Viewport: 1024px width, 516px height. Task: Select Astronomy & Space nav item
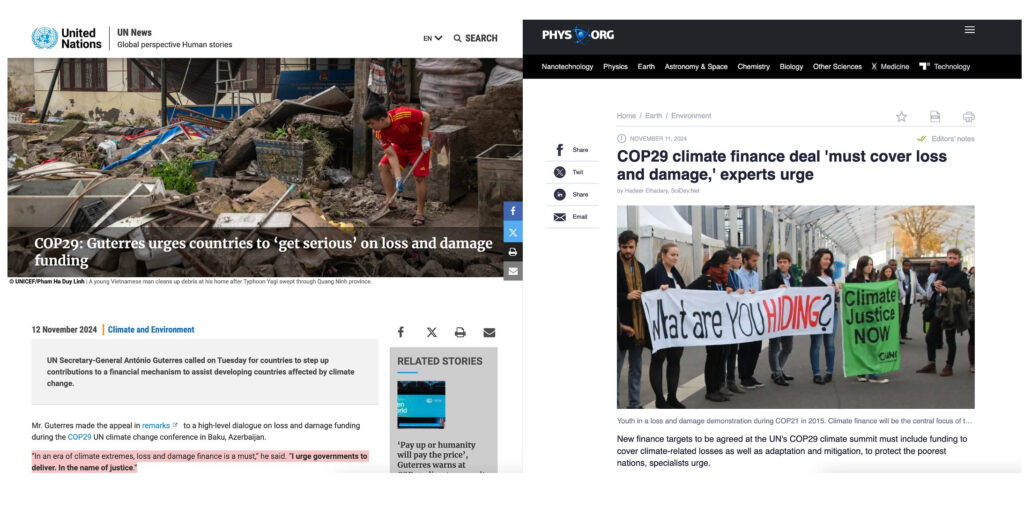696,67
